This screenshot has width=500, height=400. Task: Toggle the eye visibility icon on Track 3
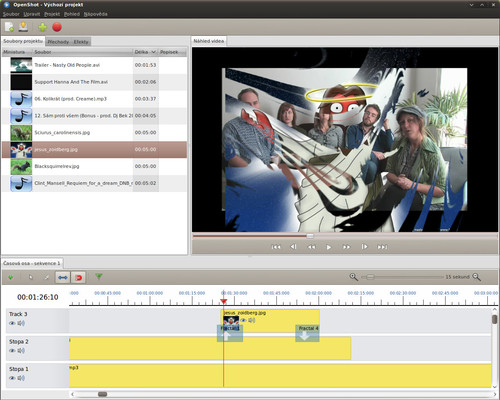pos(12,323)
